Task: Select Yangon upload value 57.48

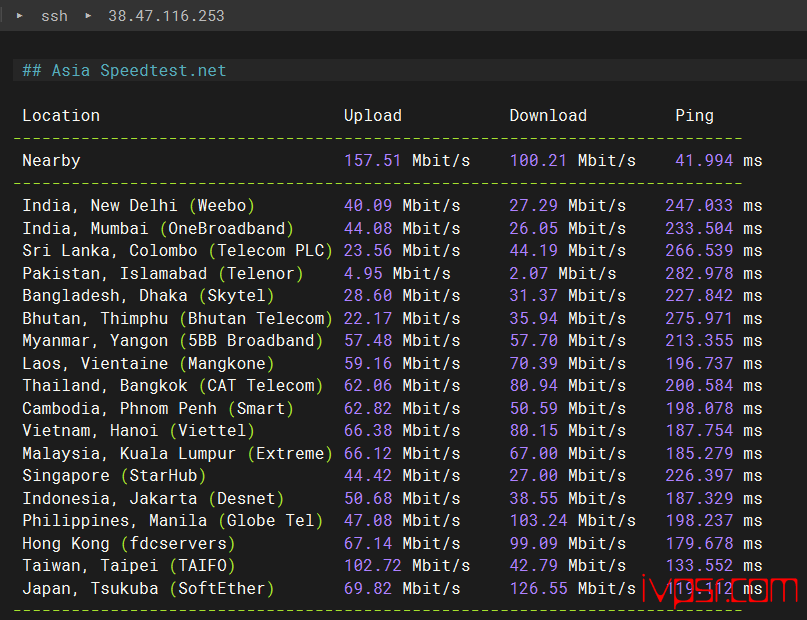Action: pos(367,341)
